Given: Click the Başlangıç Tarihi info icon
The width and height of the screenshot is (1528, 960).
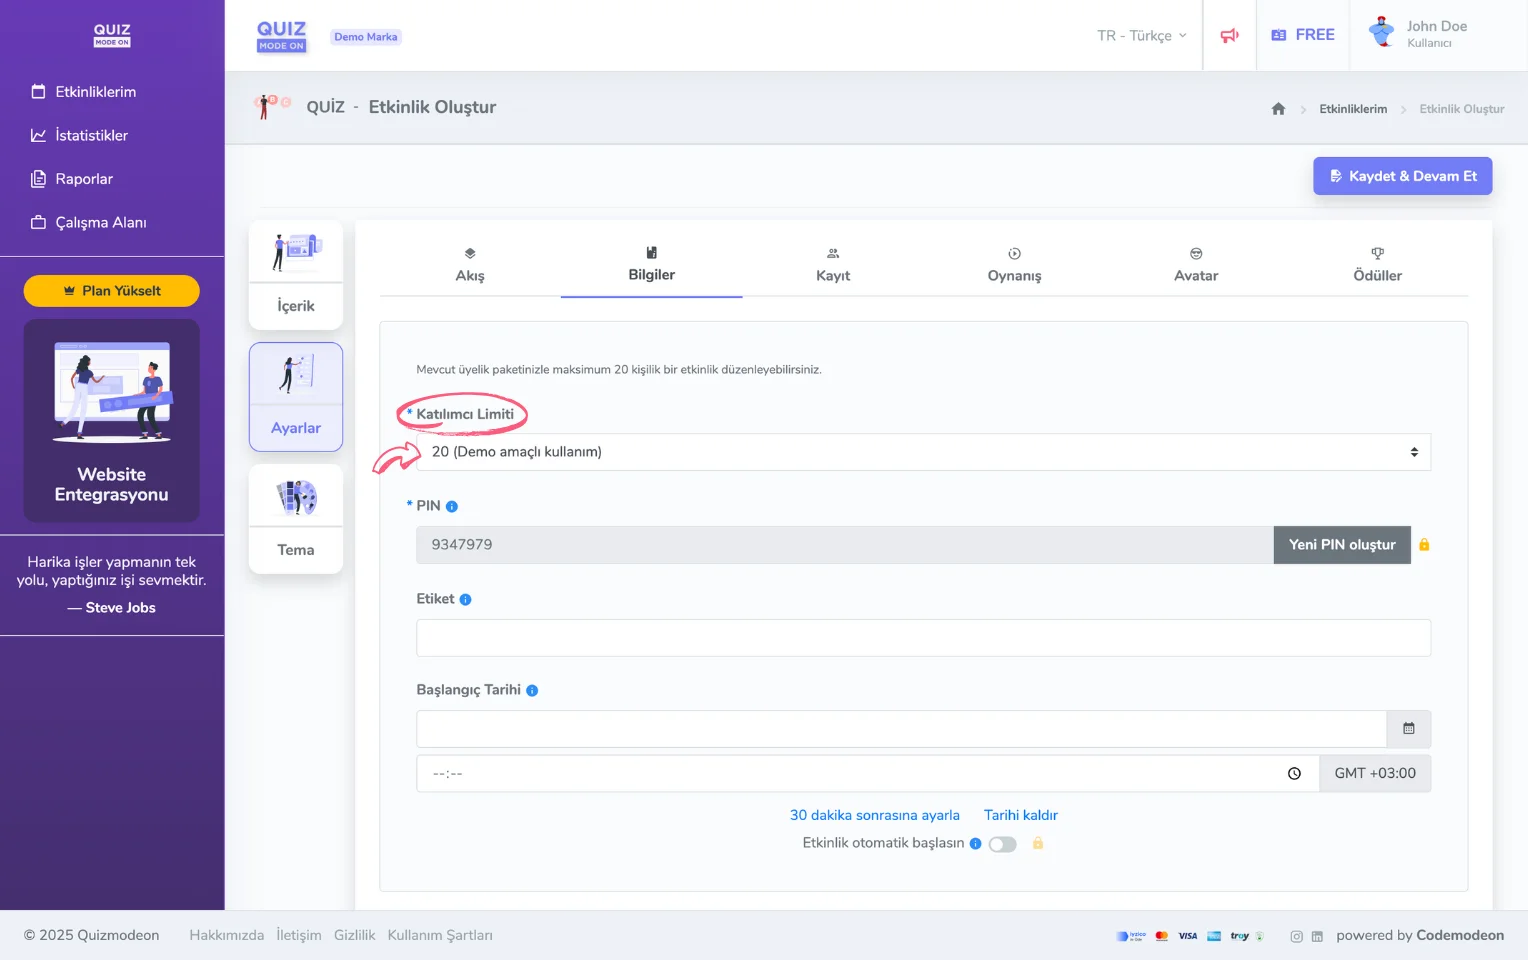Looking at the screenshot, I should click(x=532, y=691).
